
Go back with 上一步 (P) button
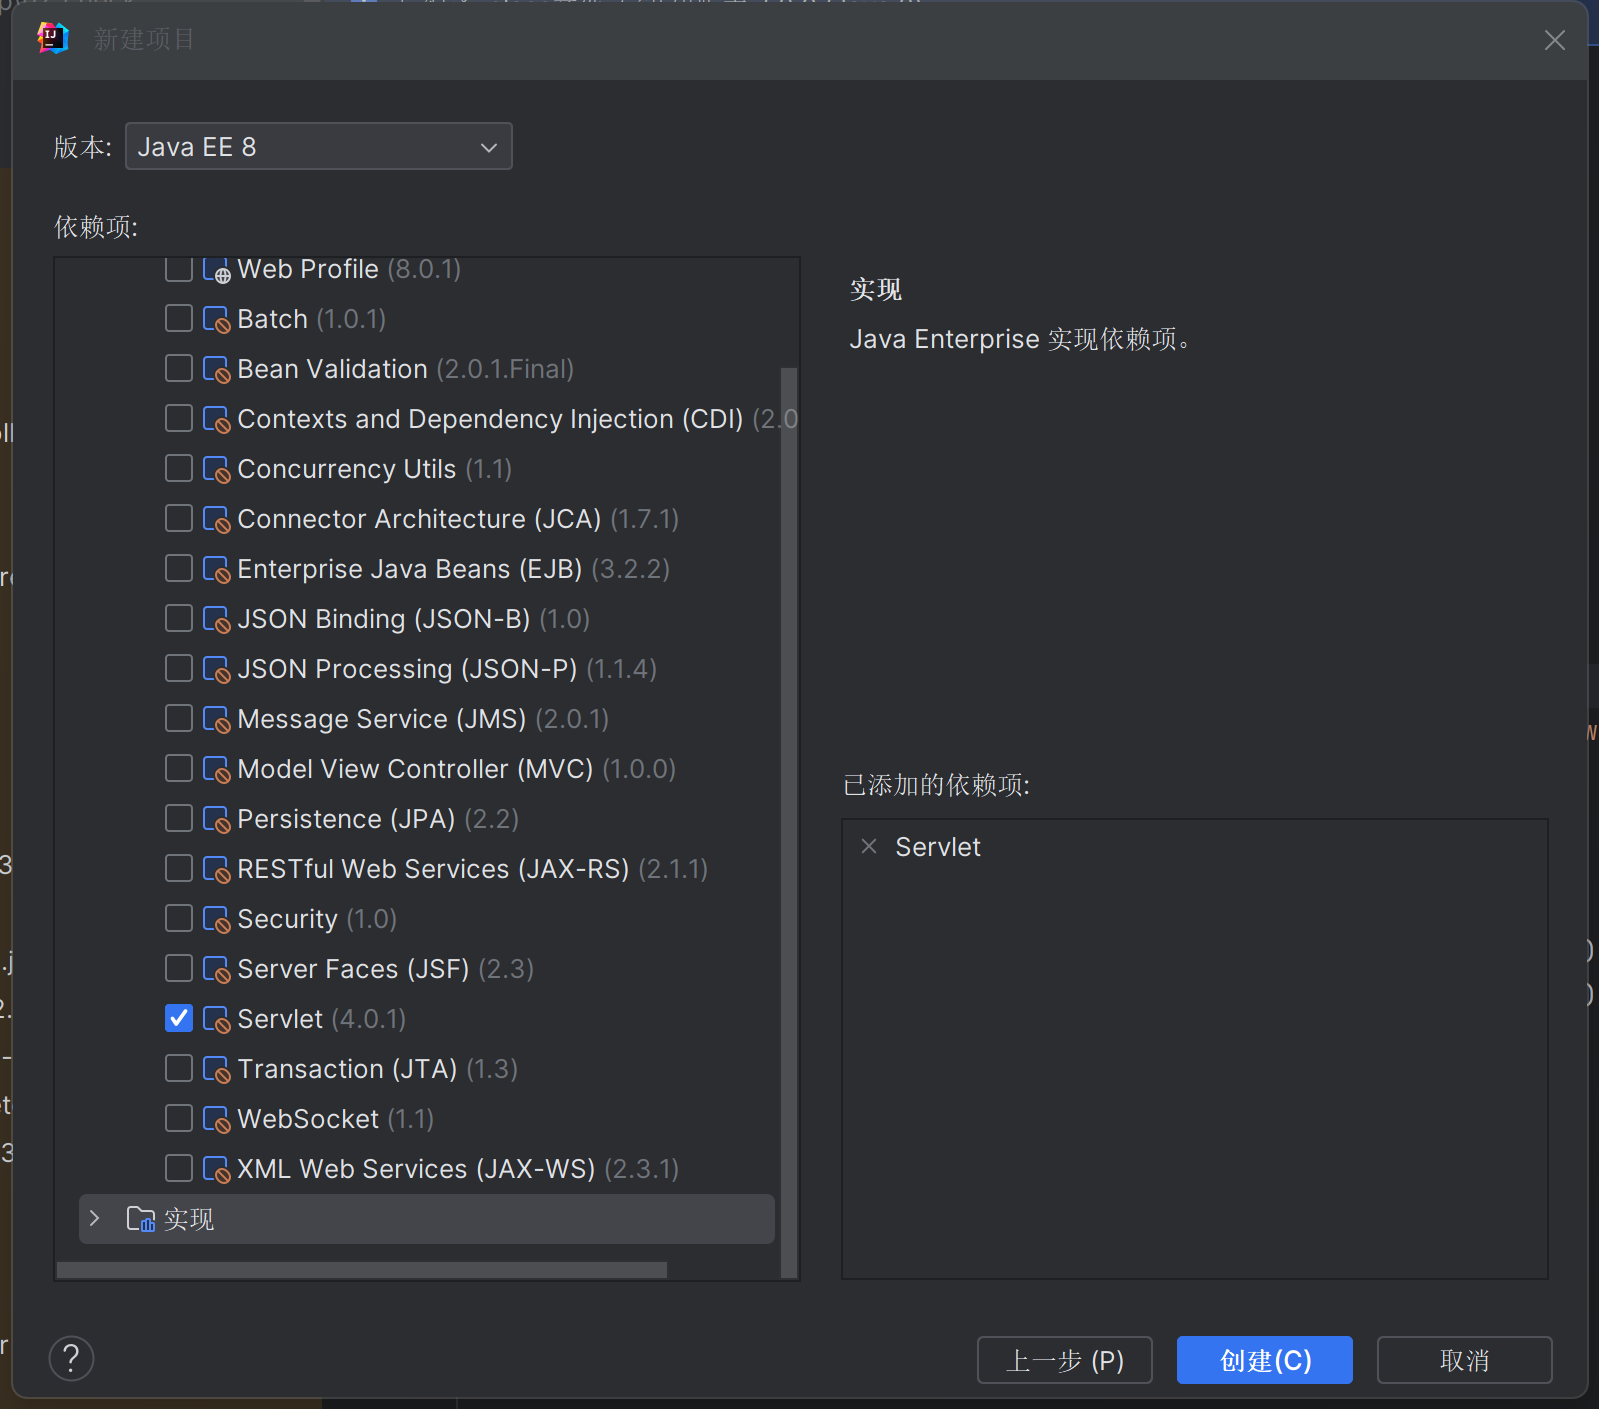click(x=1064, y=1360)
